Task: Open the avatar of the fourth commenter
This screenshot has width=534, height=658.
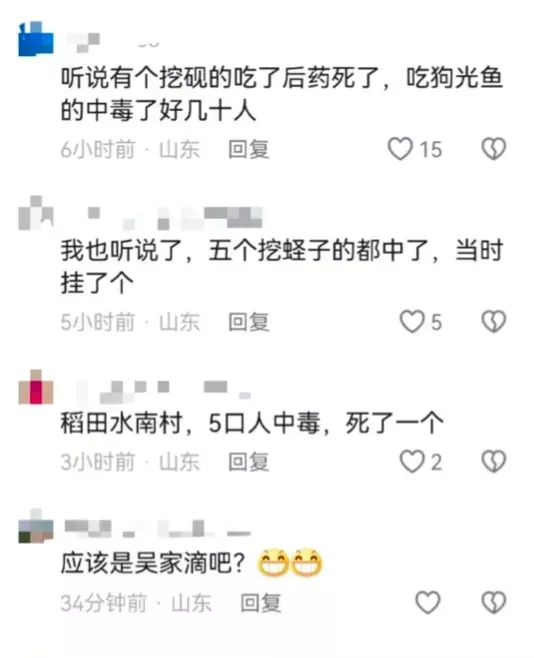Action: point(36,526)
